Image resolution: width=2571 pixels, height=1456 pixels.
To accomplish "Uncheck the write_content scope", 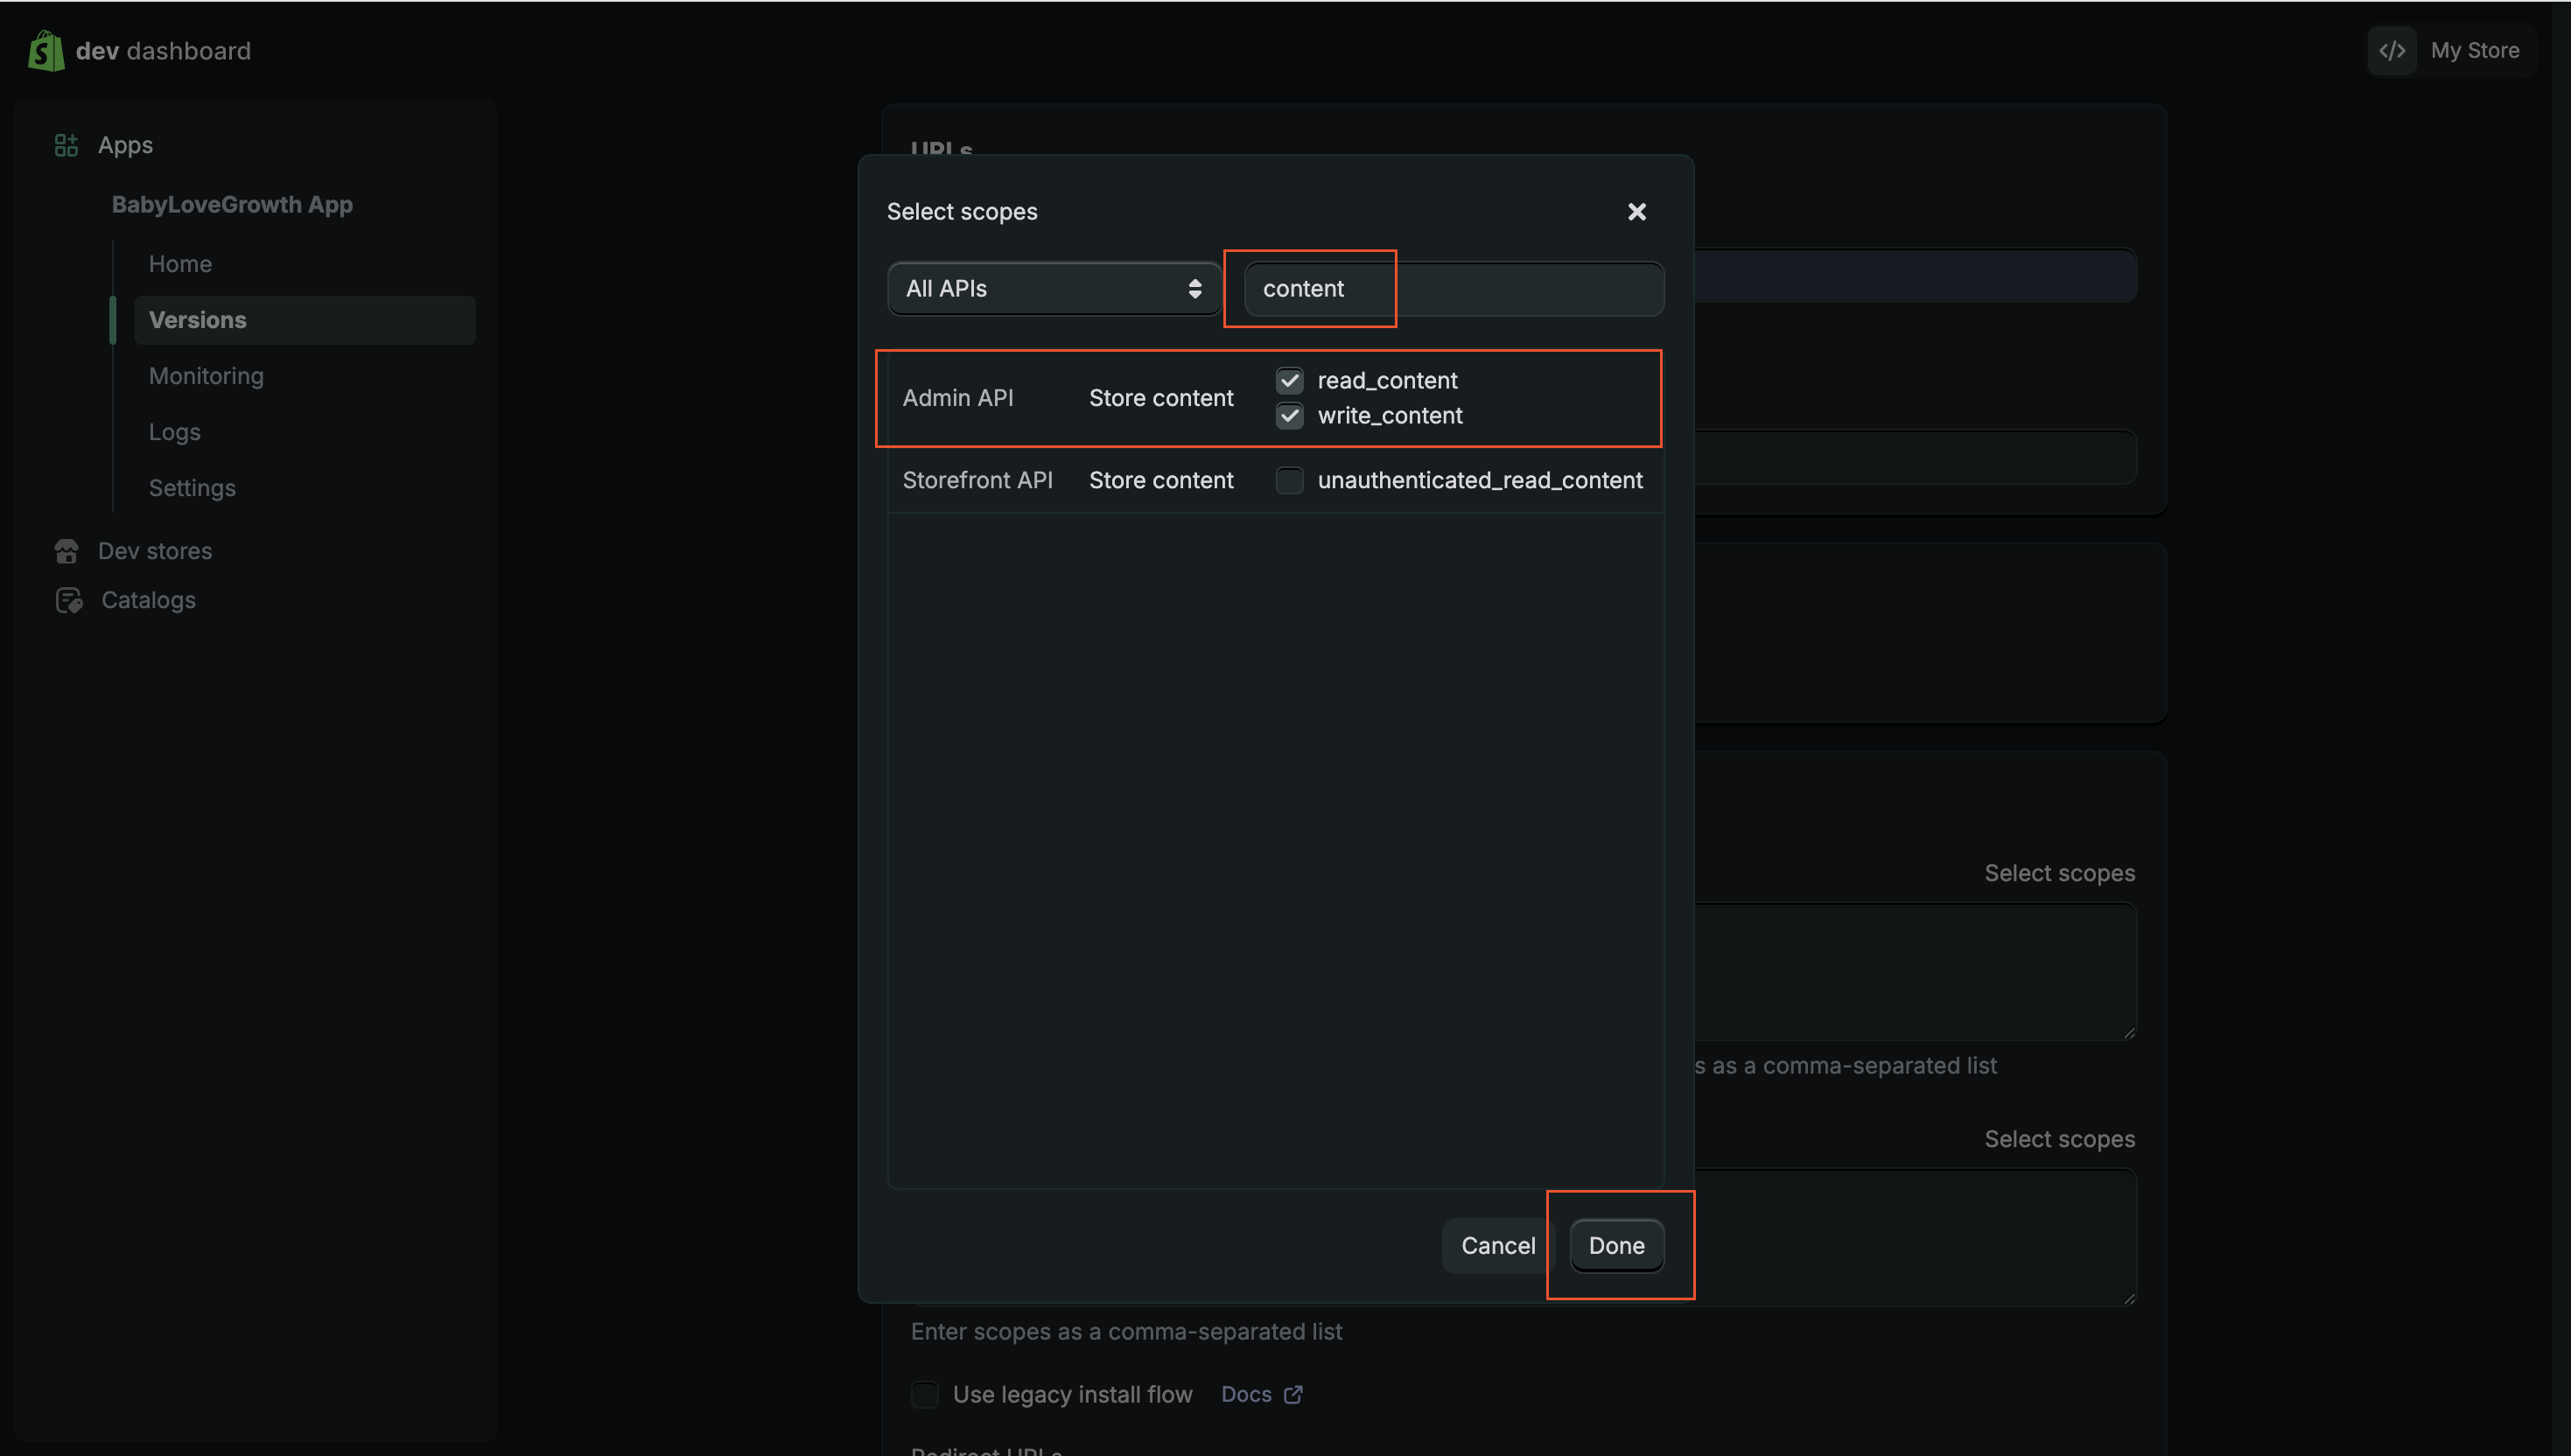I will click(1289, 415).
